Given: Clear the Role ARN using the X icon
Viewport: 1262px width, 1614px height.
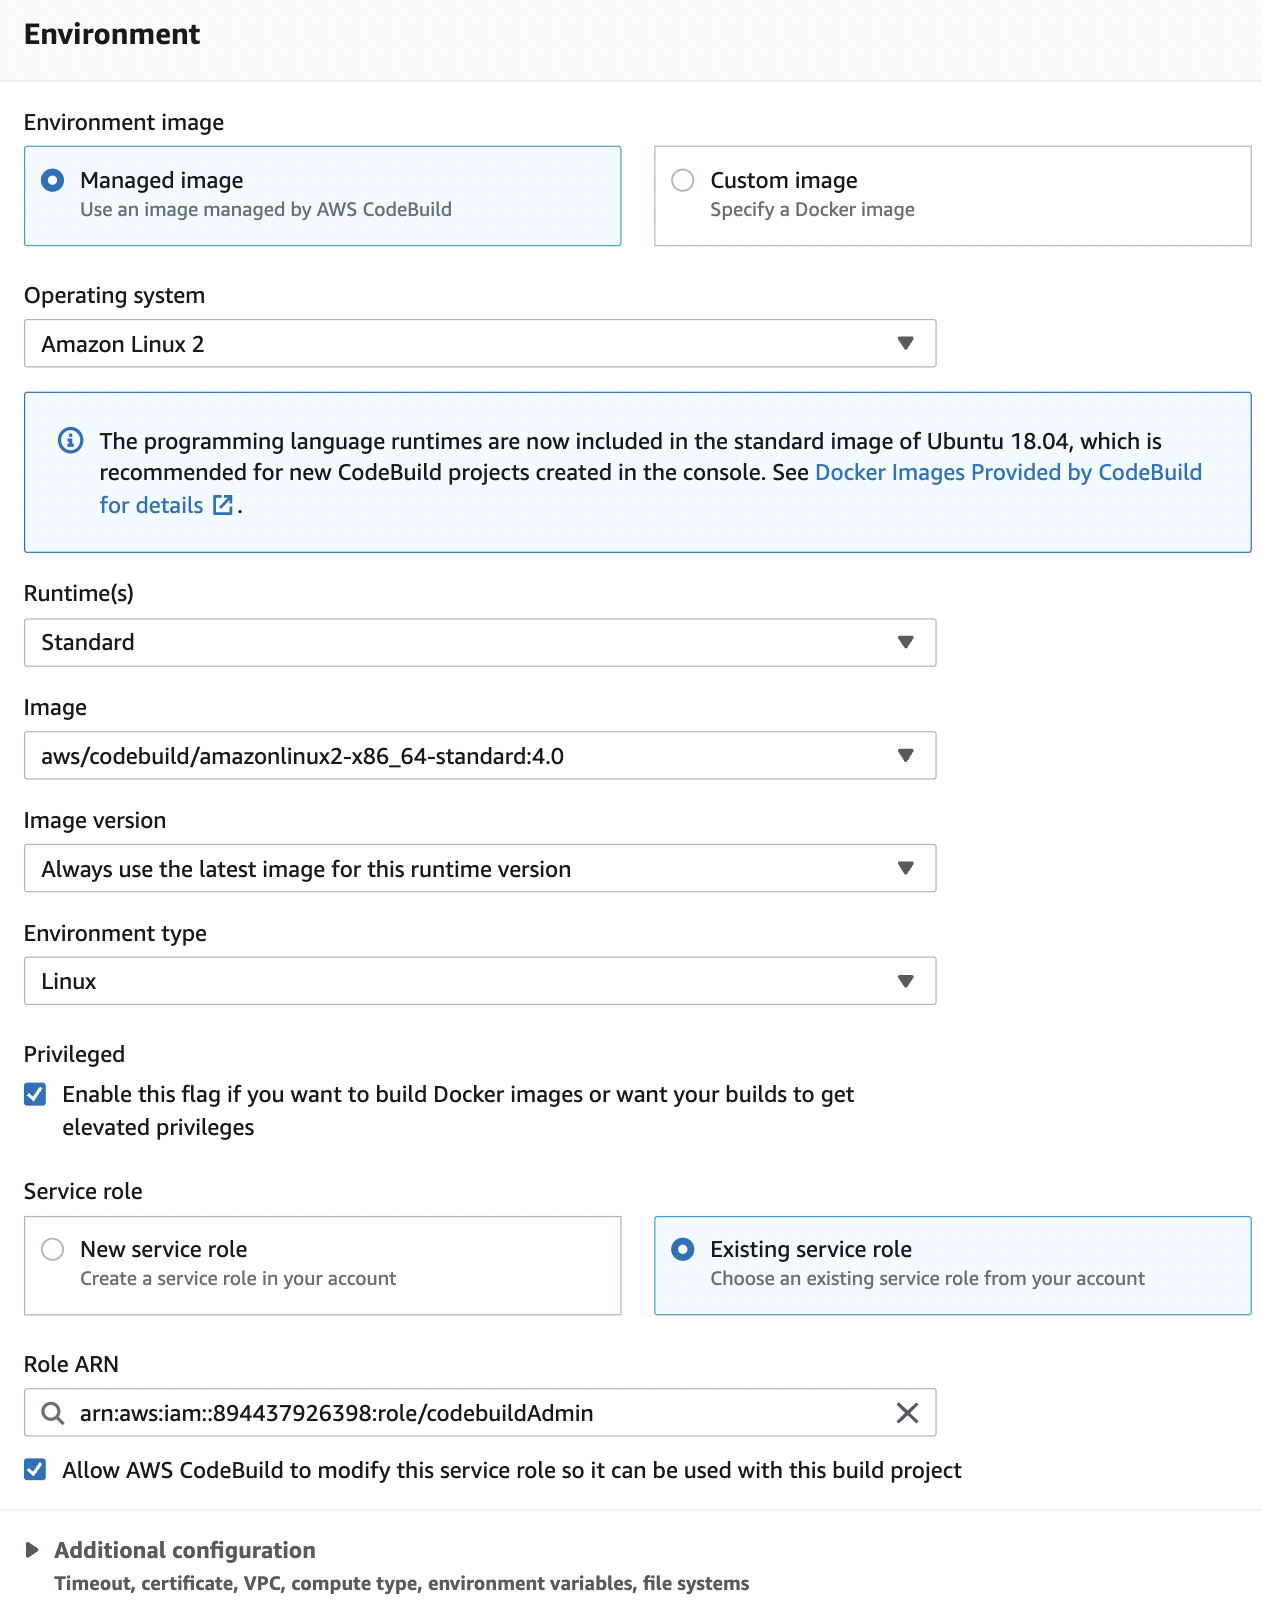Looking at the screenshot, I should pyautogui.click(x=907, y=1413).
